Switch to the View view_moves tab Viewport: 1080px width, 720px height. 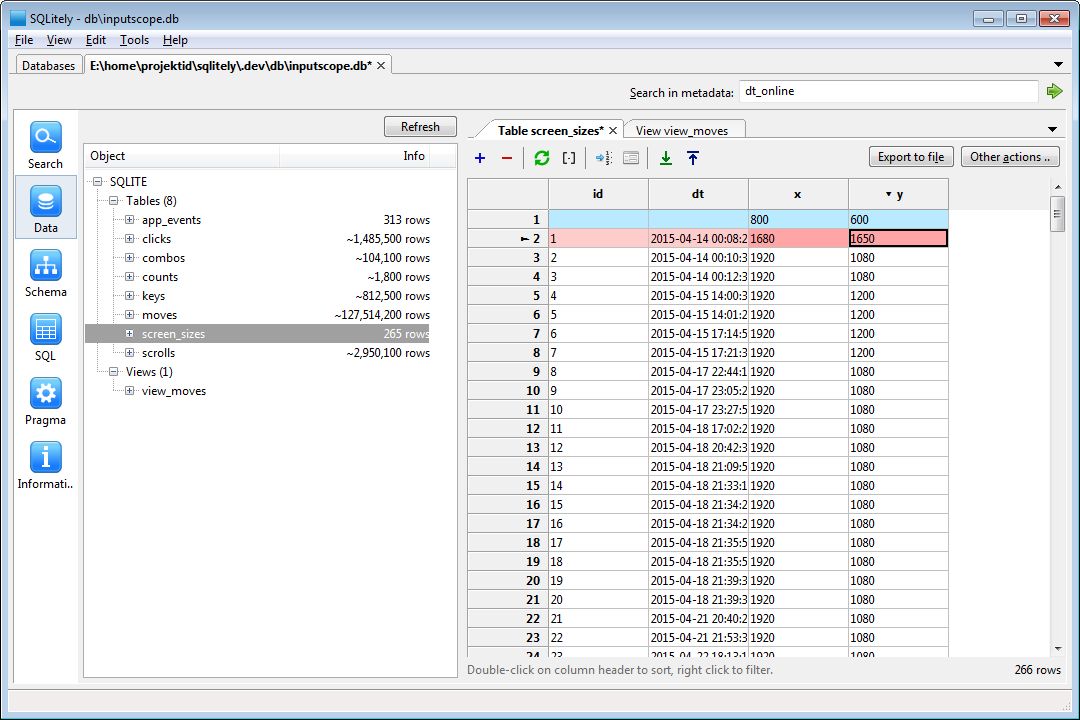point(684,129)
